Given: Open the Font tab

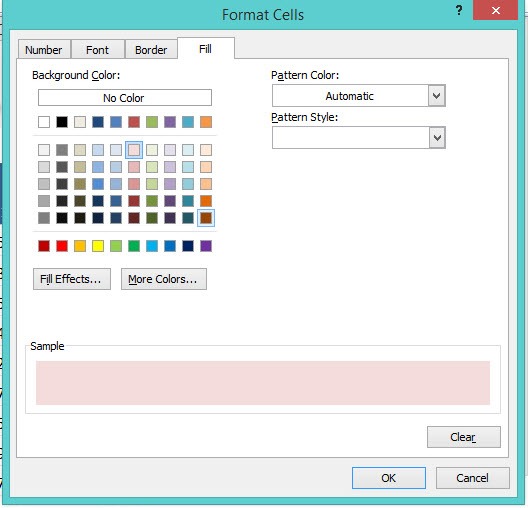Looking at the screenshot, I should [97, 50].
